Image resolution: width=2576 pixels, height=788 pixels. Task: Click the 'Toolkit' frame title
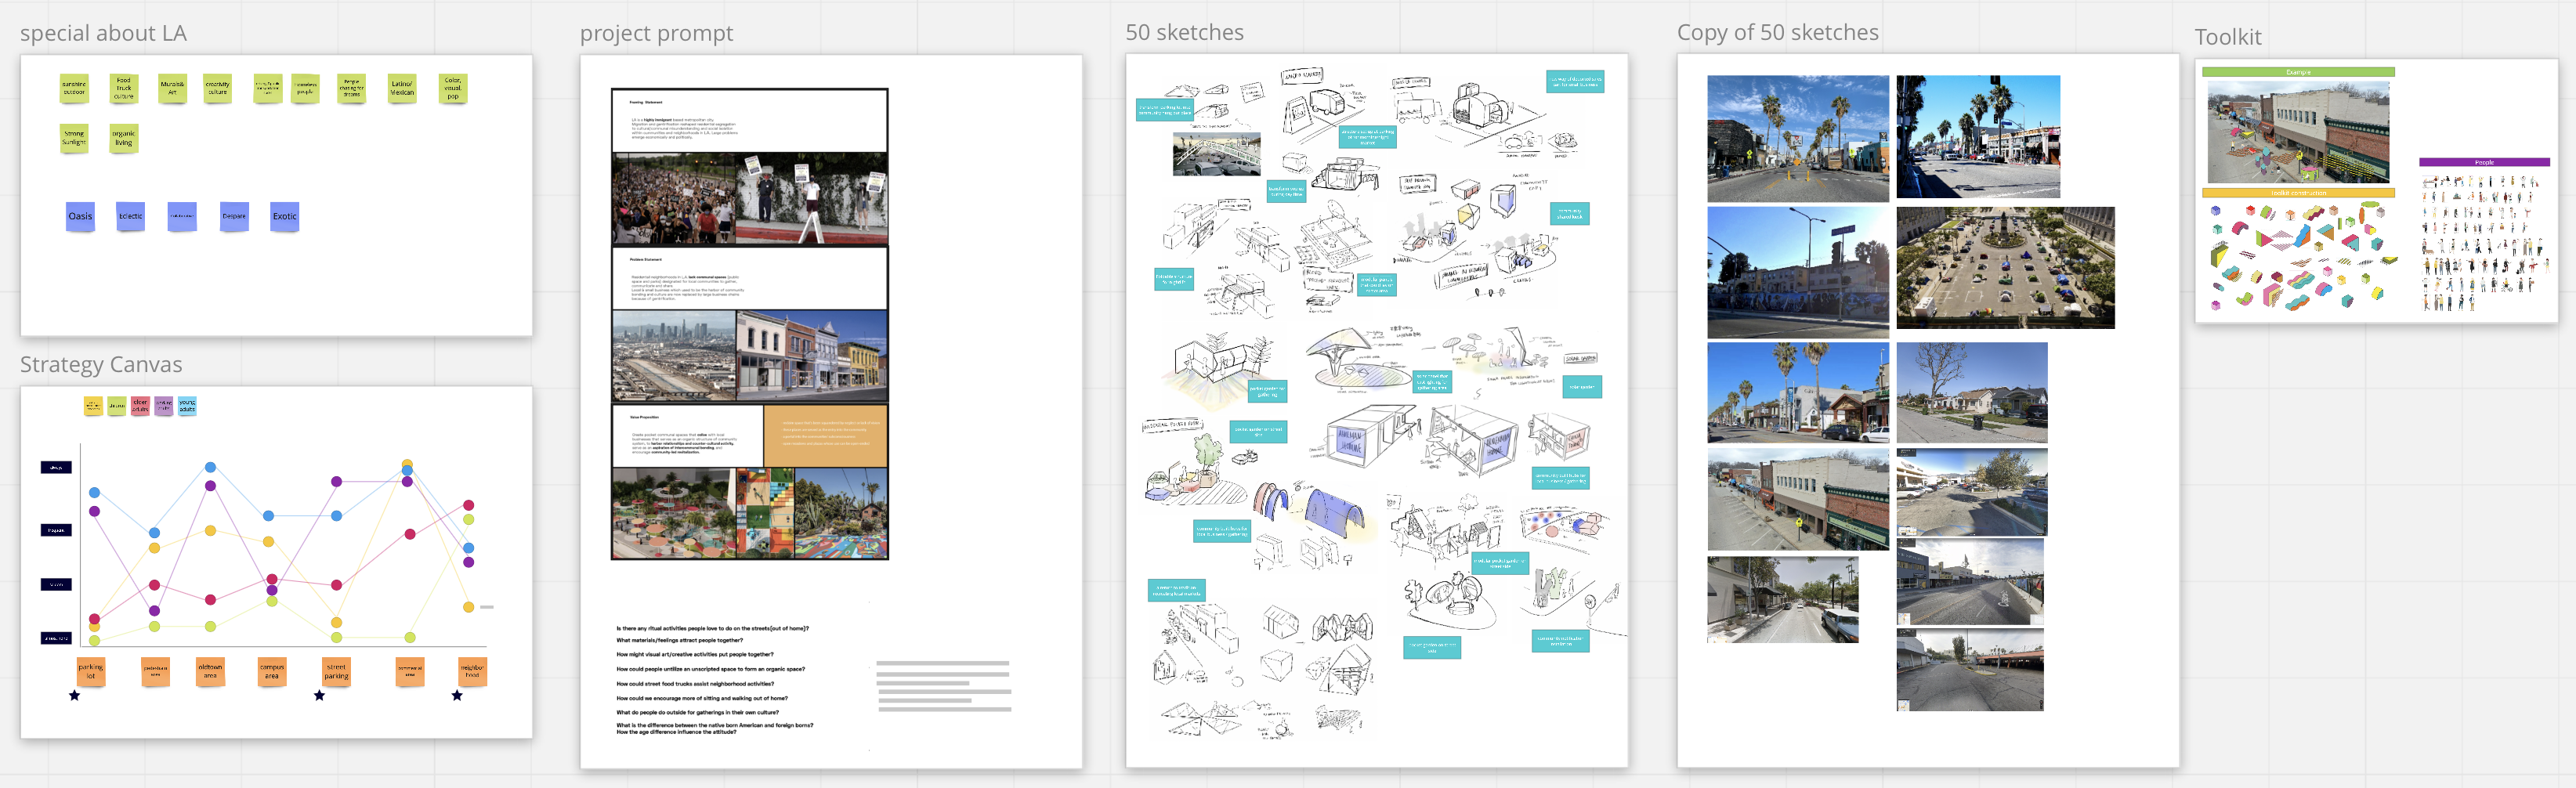click(2227, 37)
